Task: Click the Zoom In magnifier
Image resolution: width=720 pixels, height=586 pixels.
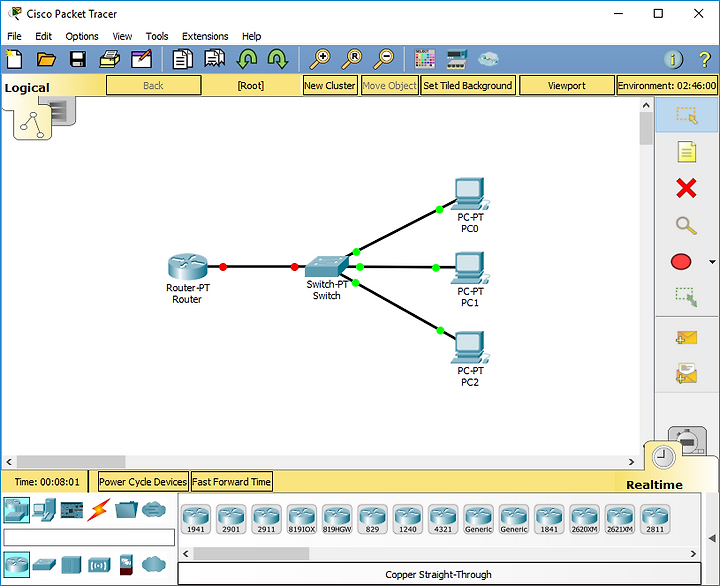Action: 320,59
